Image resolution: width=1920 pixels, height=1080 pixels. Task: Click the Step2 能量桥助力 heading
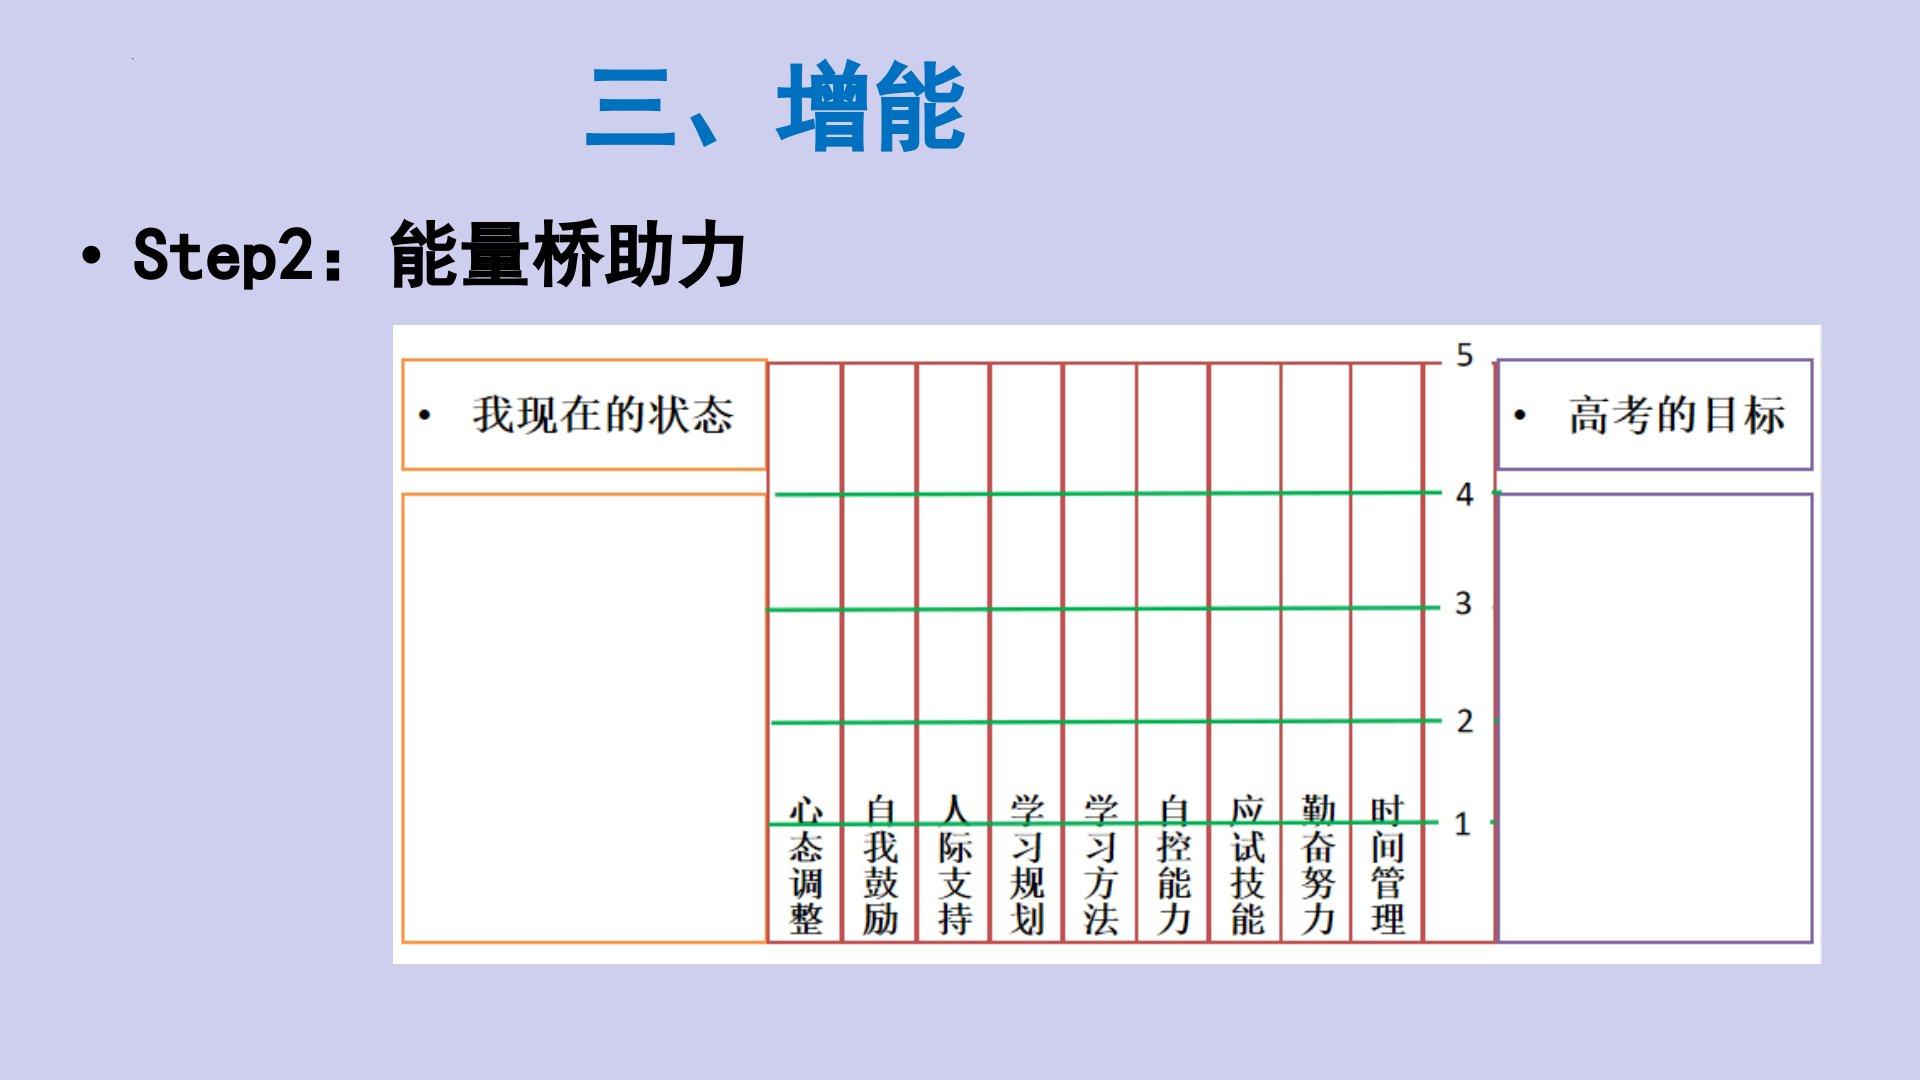[x=438, y=255]
